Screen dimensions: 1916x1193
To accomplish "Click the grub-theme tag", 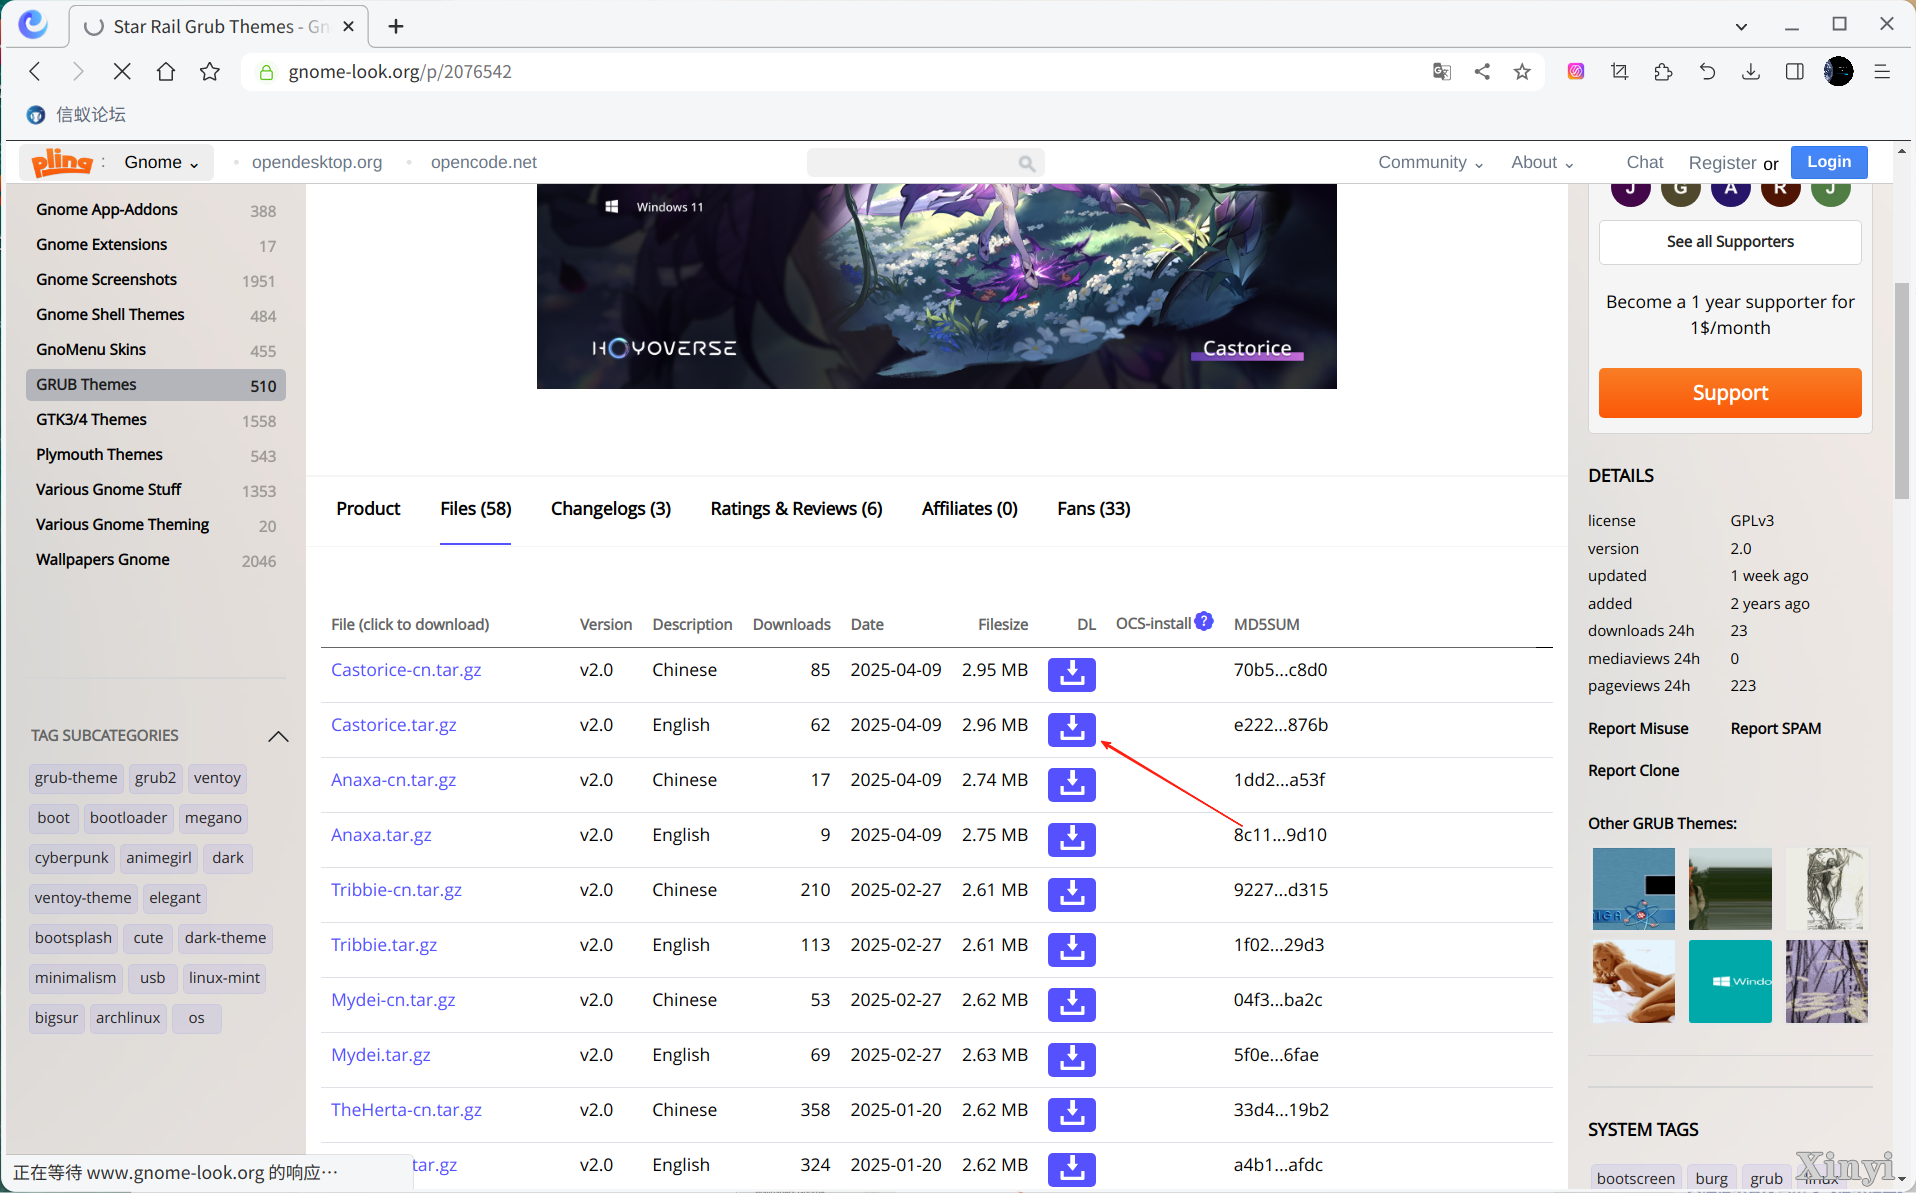I will coord(75,778).
